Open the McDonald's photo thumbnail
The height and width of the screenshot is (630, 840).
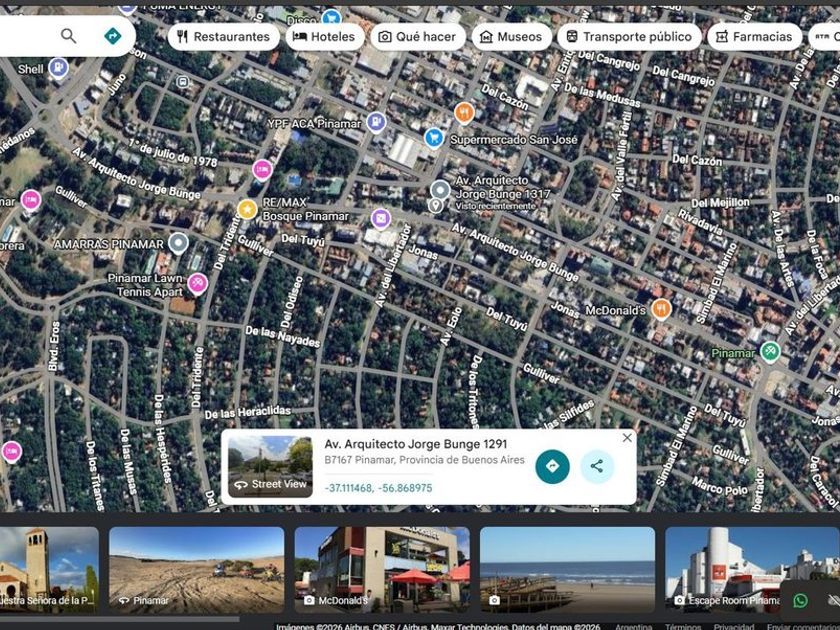382,569
